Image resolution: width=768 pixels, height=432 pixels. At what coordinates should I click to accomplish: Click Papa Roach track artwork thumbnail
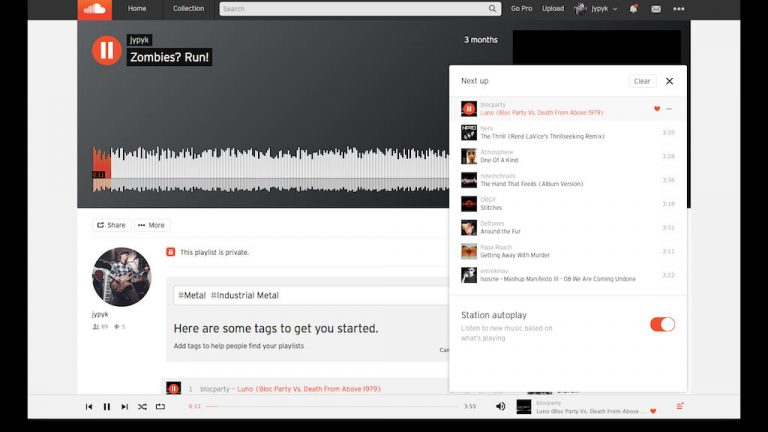point(469,251)
